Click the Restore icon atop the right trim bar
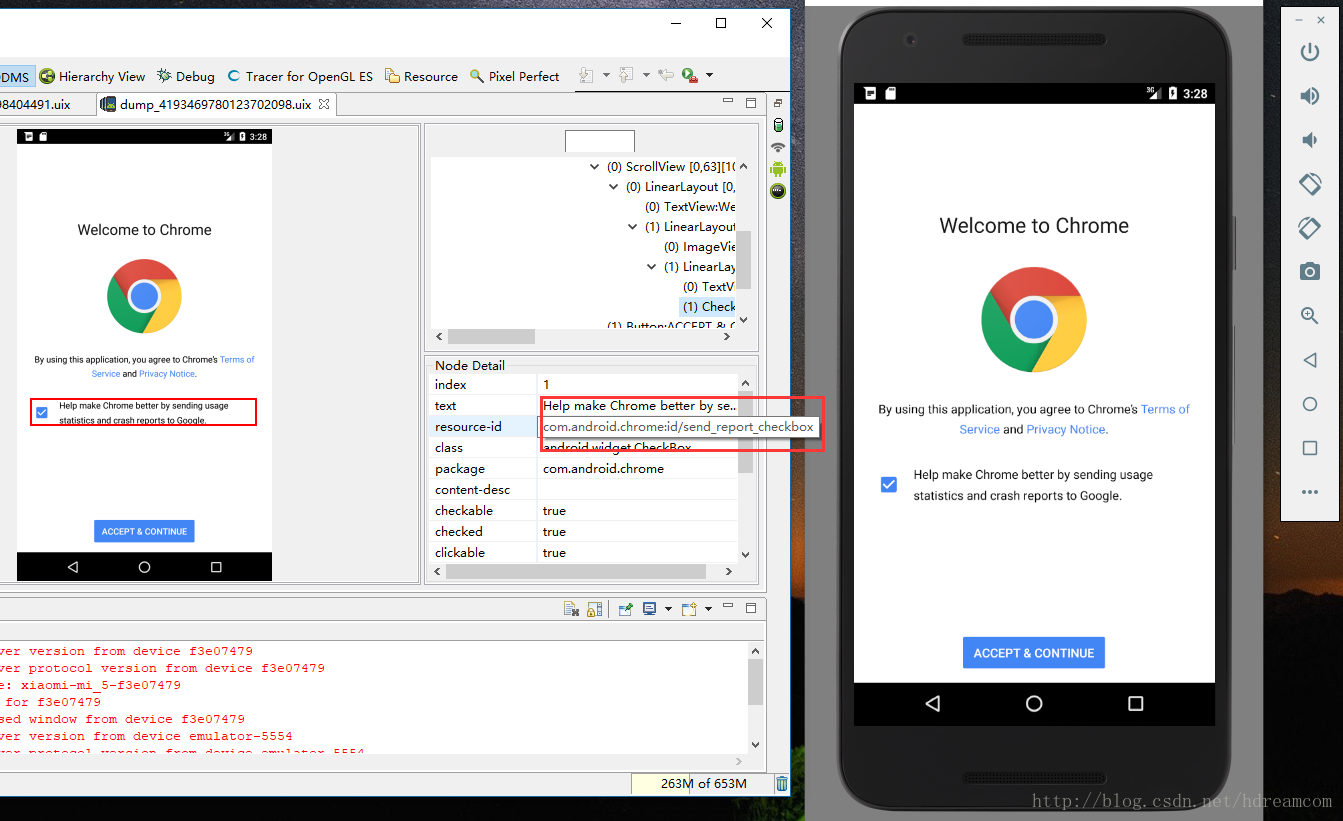Viewport: 1343px width, 821px height. (x=778, y=103)
